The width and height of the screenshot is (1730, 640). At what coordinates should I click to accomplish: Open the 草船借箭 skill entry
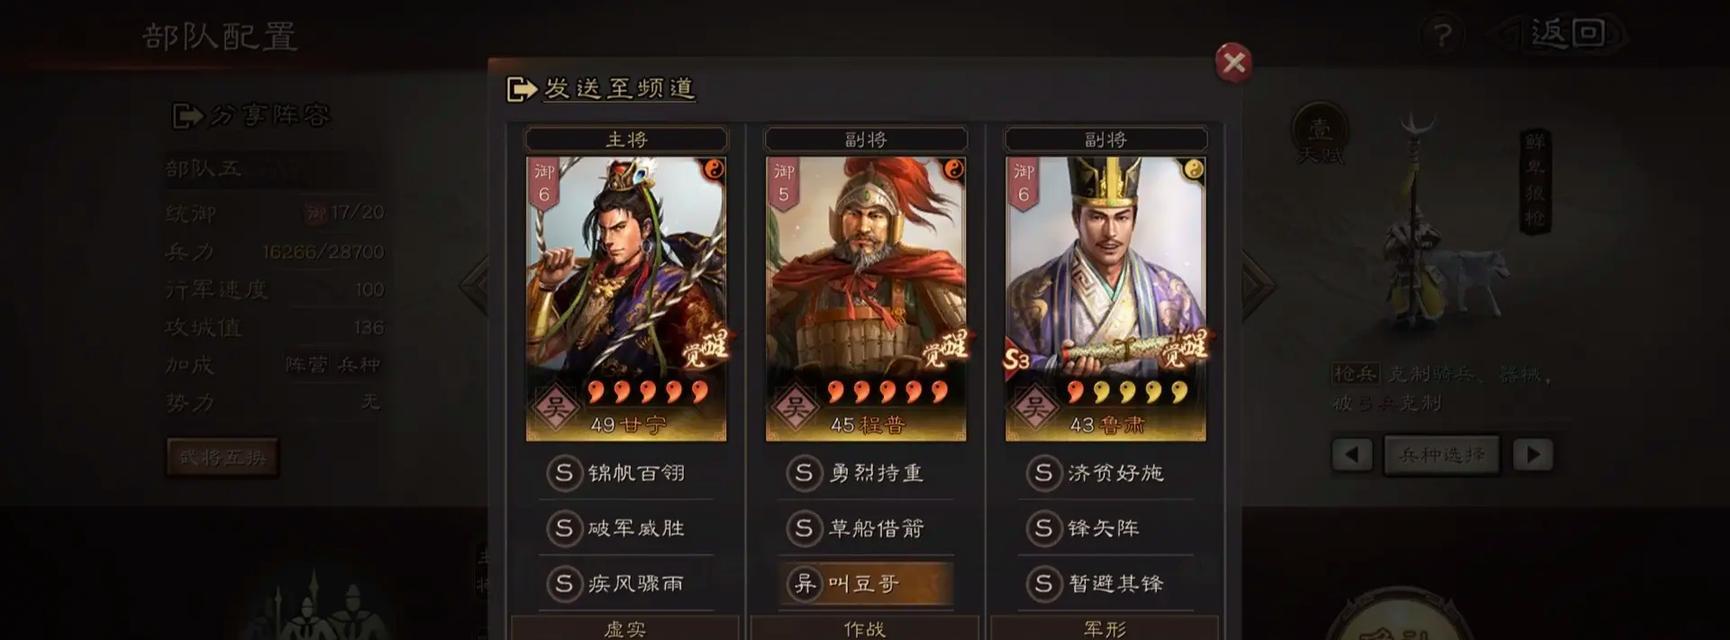pyautogui.click(x=866, y=528)
